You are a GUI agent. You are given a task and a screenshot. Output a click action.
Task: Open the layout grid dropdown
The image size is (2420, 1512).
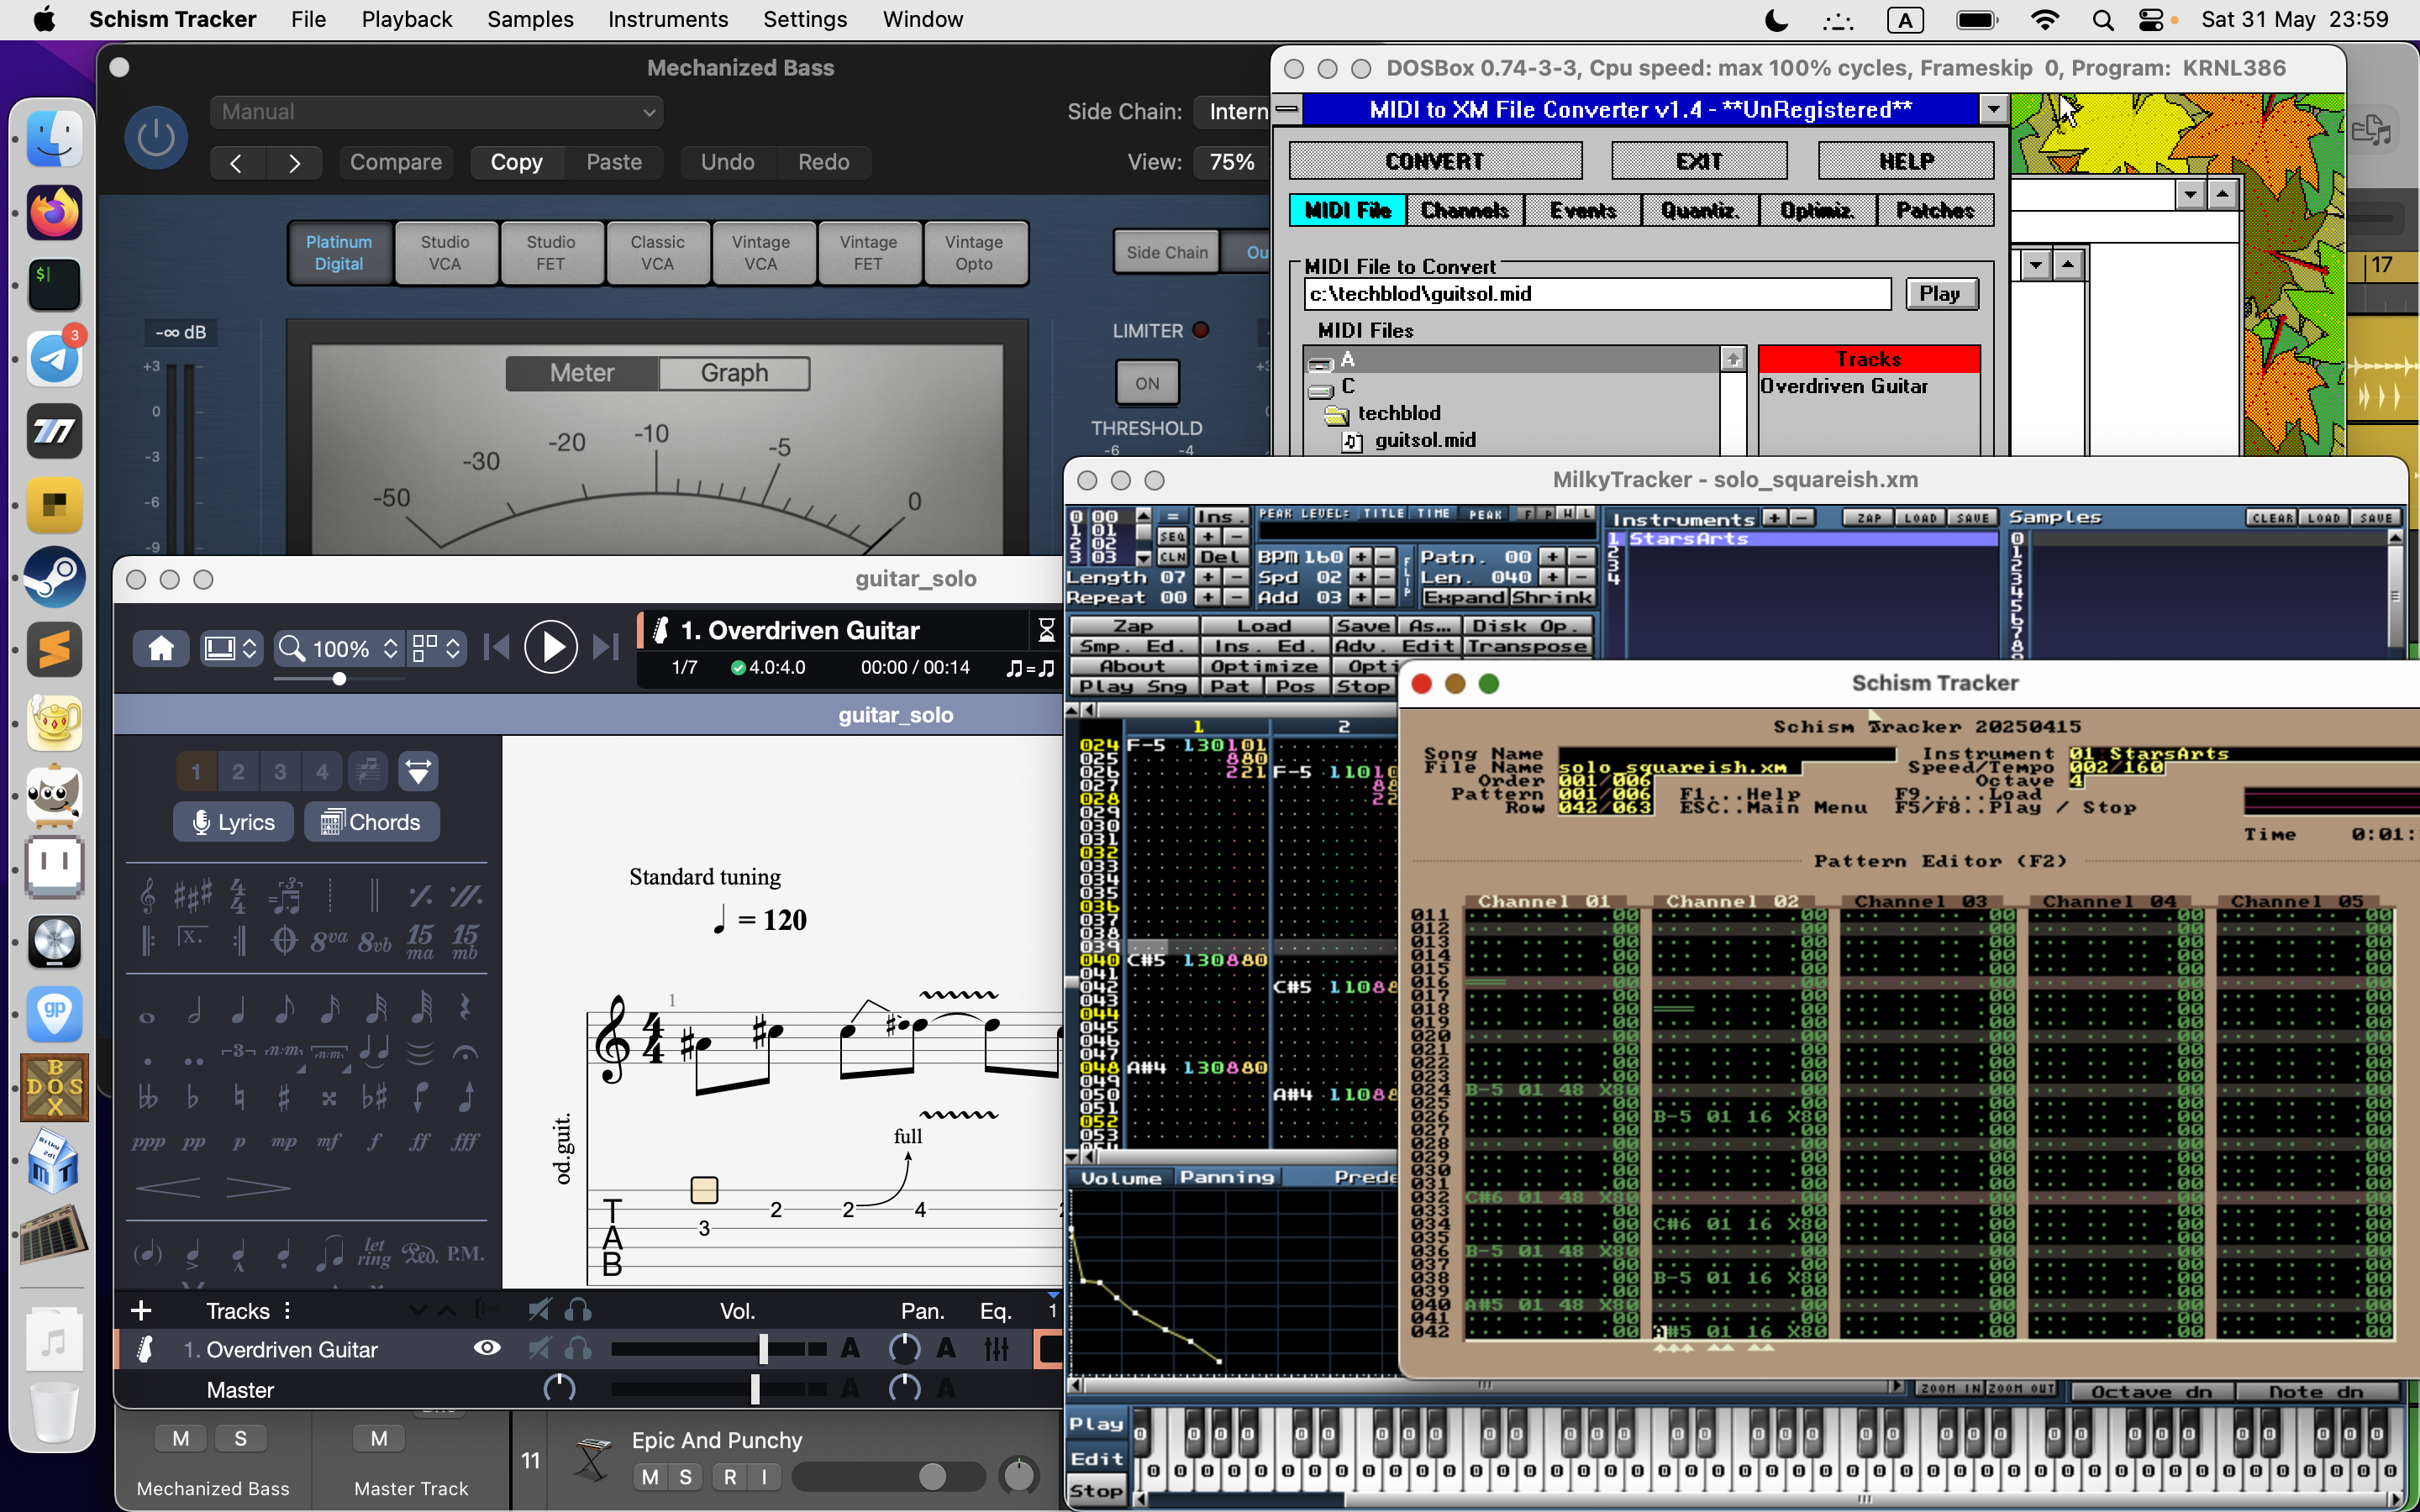(x=437, y=648)
